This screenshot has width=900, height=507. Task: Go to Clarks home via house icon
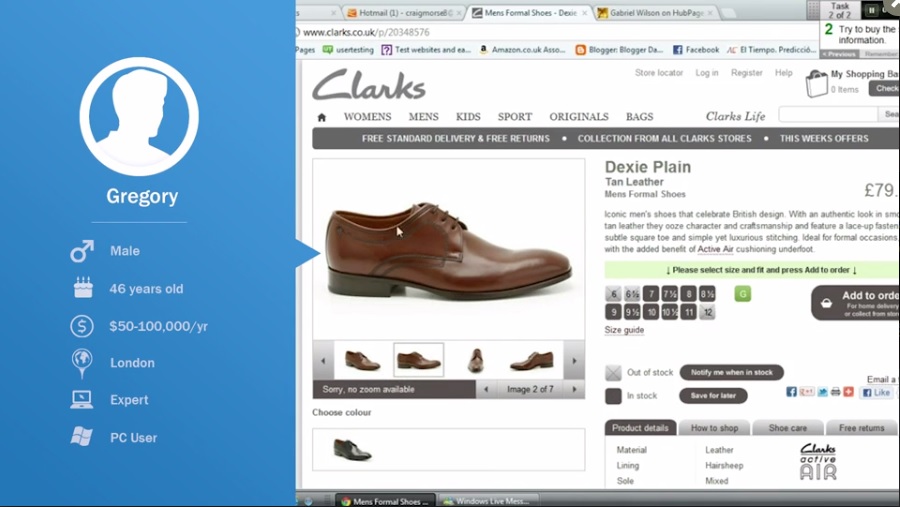click(321, 117)
